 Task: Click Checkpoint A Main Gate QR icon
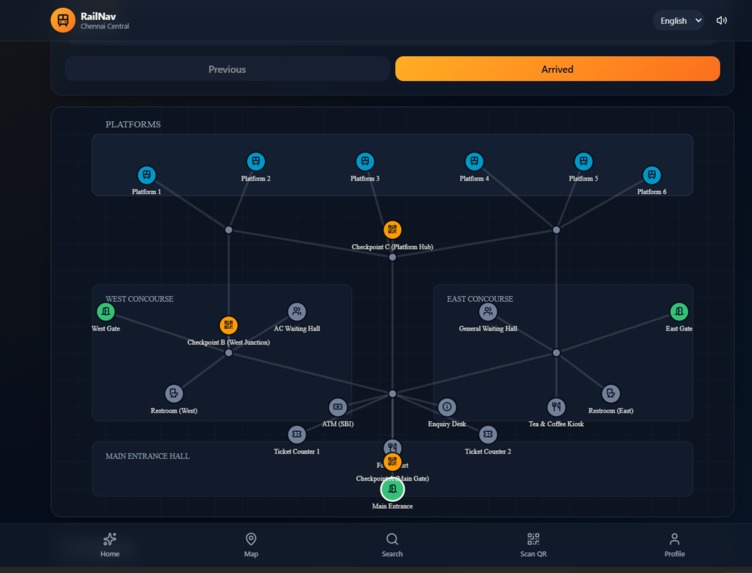392,462
